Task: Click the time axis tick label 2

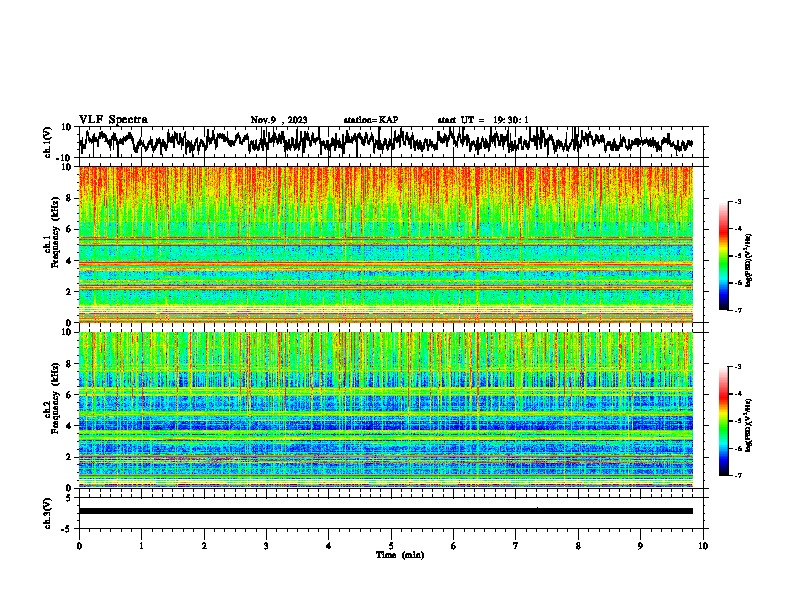Action: pyautogui.click(x=204, y=546)
